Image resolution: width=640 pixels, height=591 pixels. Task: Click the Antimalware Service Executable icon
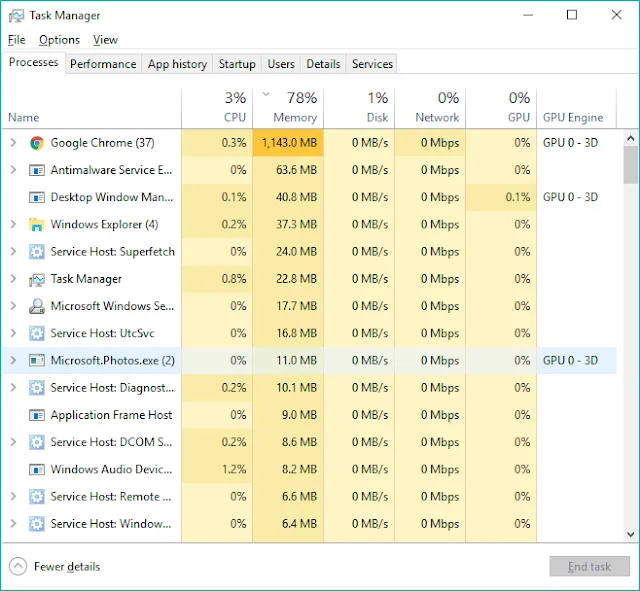click(37, 170)
